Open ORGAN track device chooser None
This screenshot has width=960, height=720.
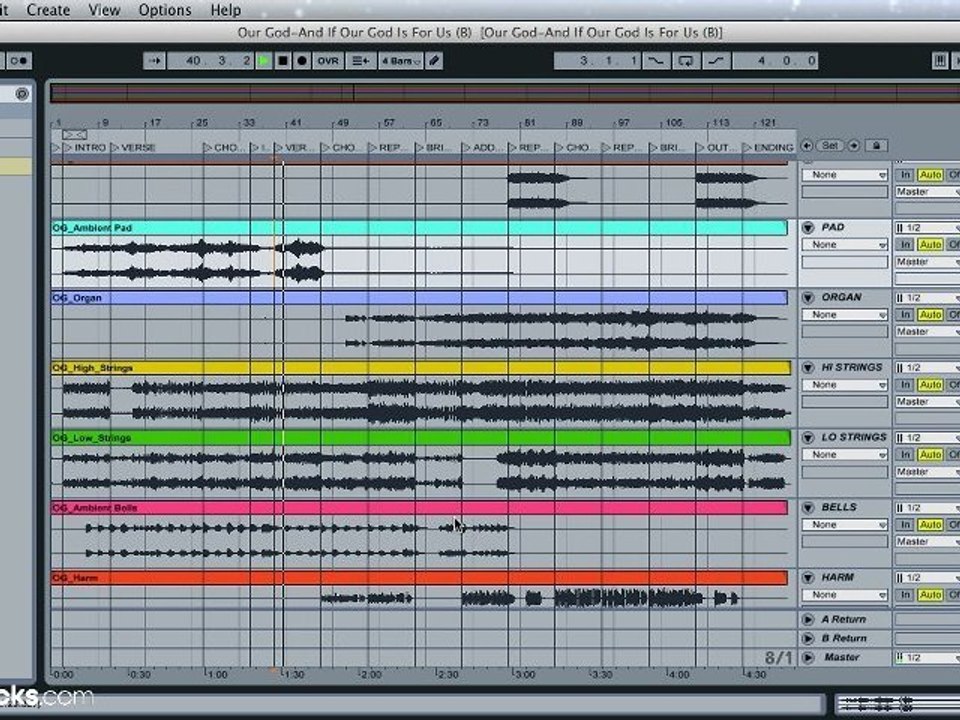pos(845,315)
